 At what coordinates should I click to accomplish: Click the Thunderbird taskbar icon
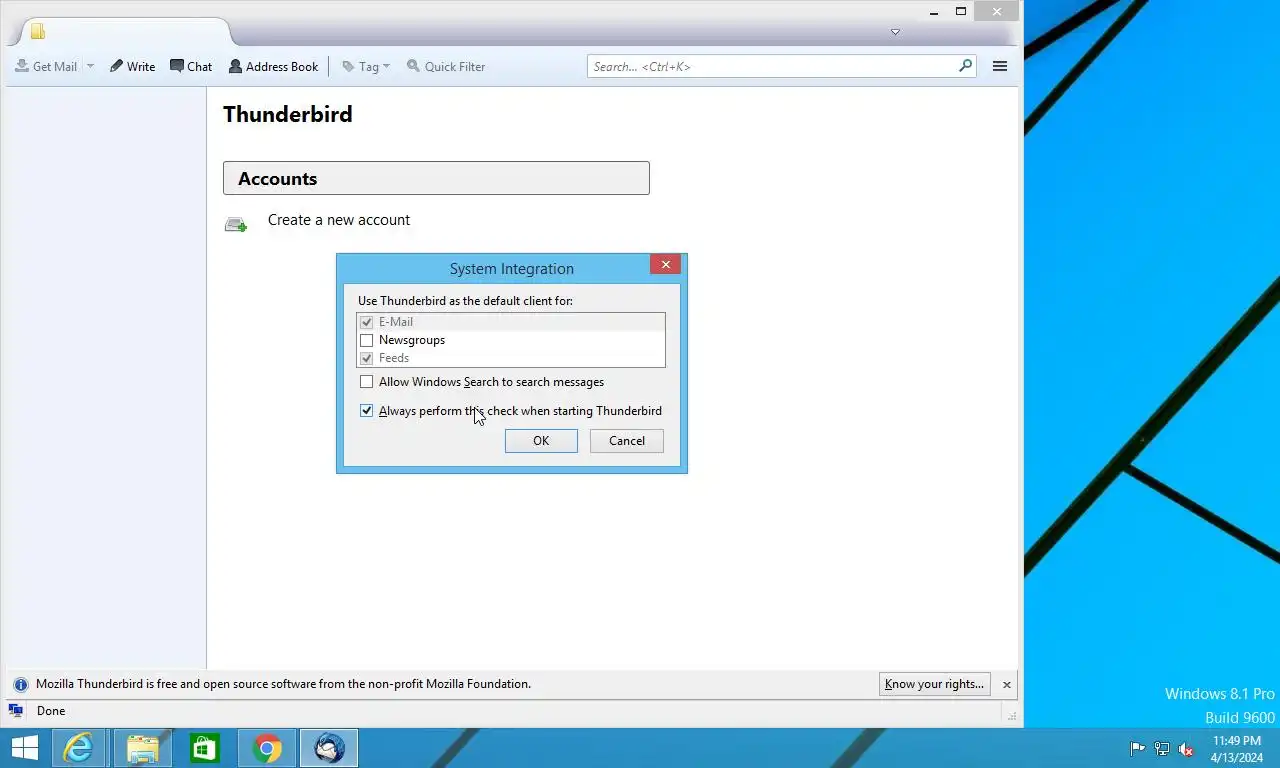click(329, 748)
